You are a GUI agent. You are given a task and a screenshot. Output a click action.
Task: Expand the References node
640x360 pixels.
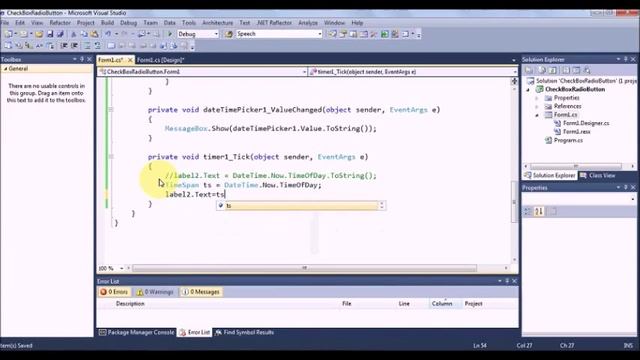point(537,107)
